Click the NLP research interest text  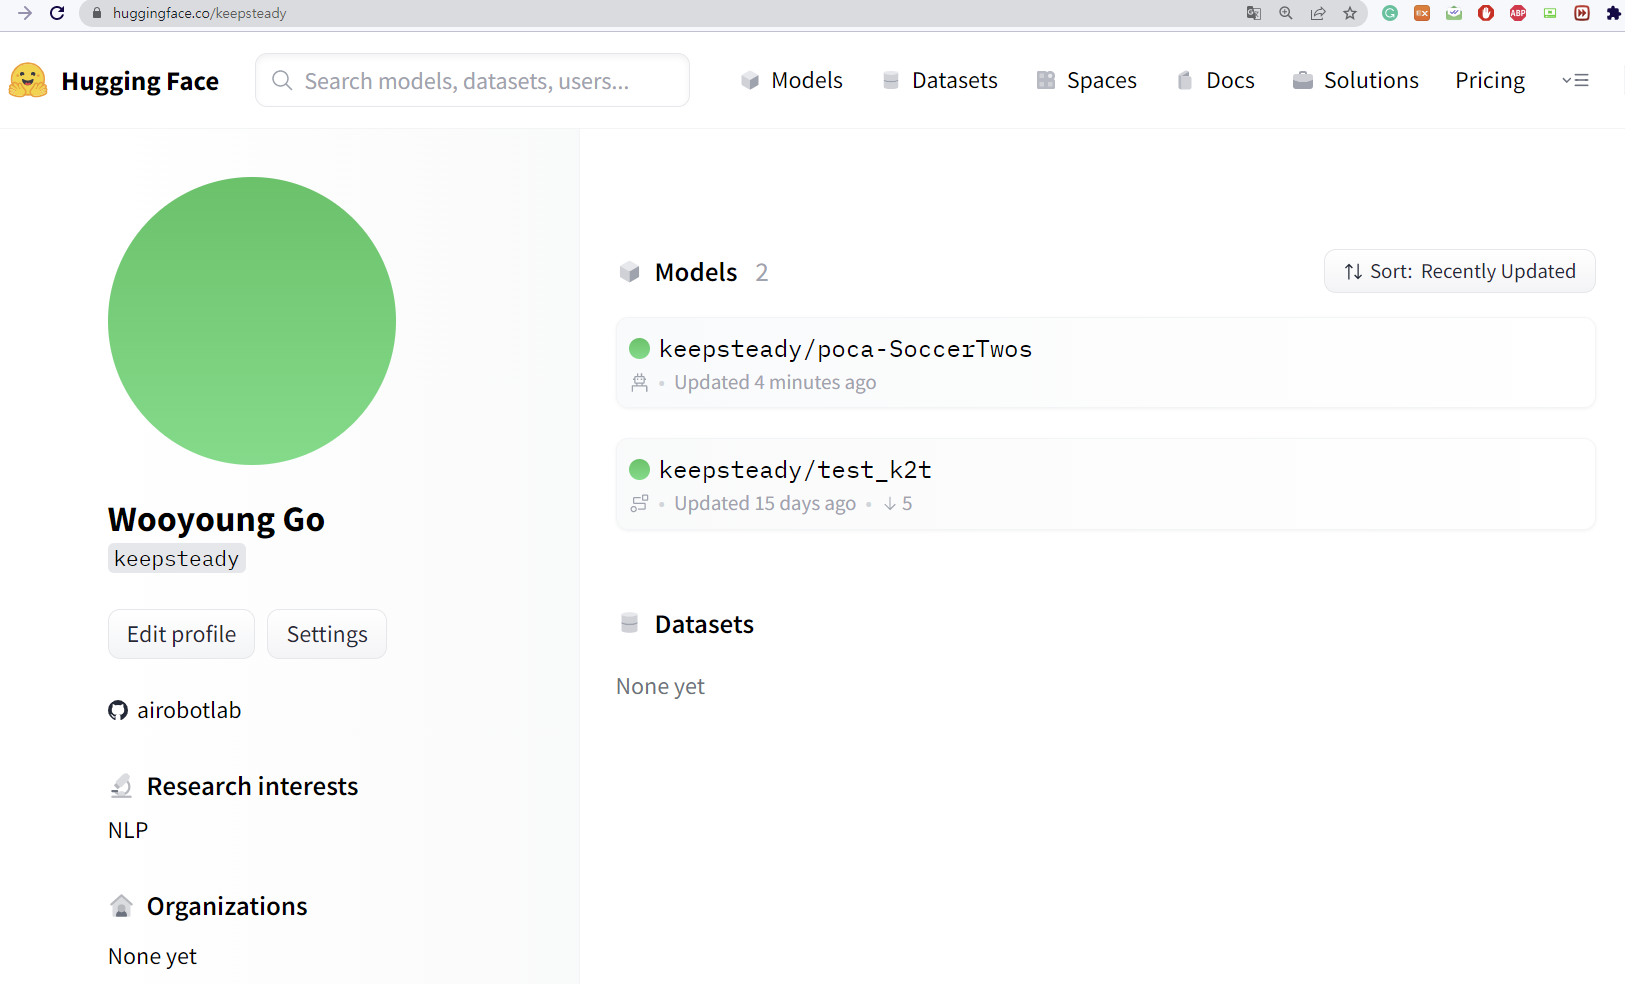point(128,830)
